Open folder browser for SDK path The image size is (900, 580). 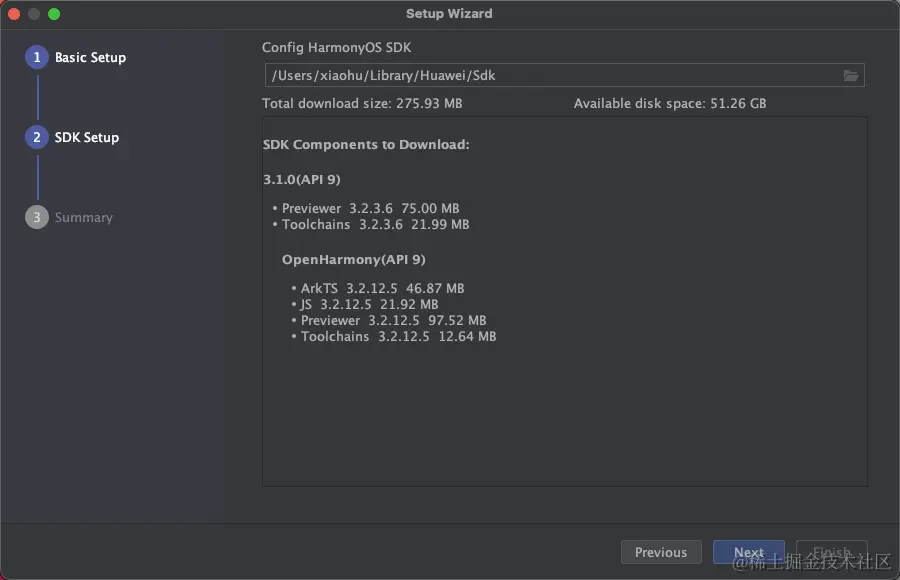coord(851,75)
